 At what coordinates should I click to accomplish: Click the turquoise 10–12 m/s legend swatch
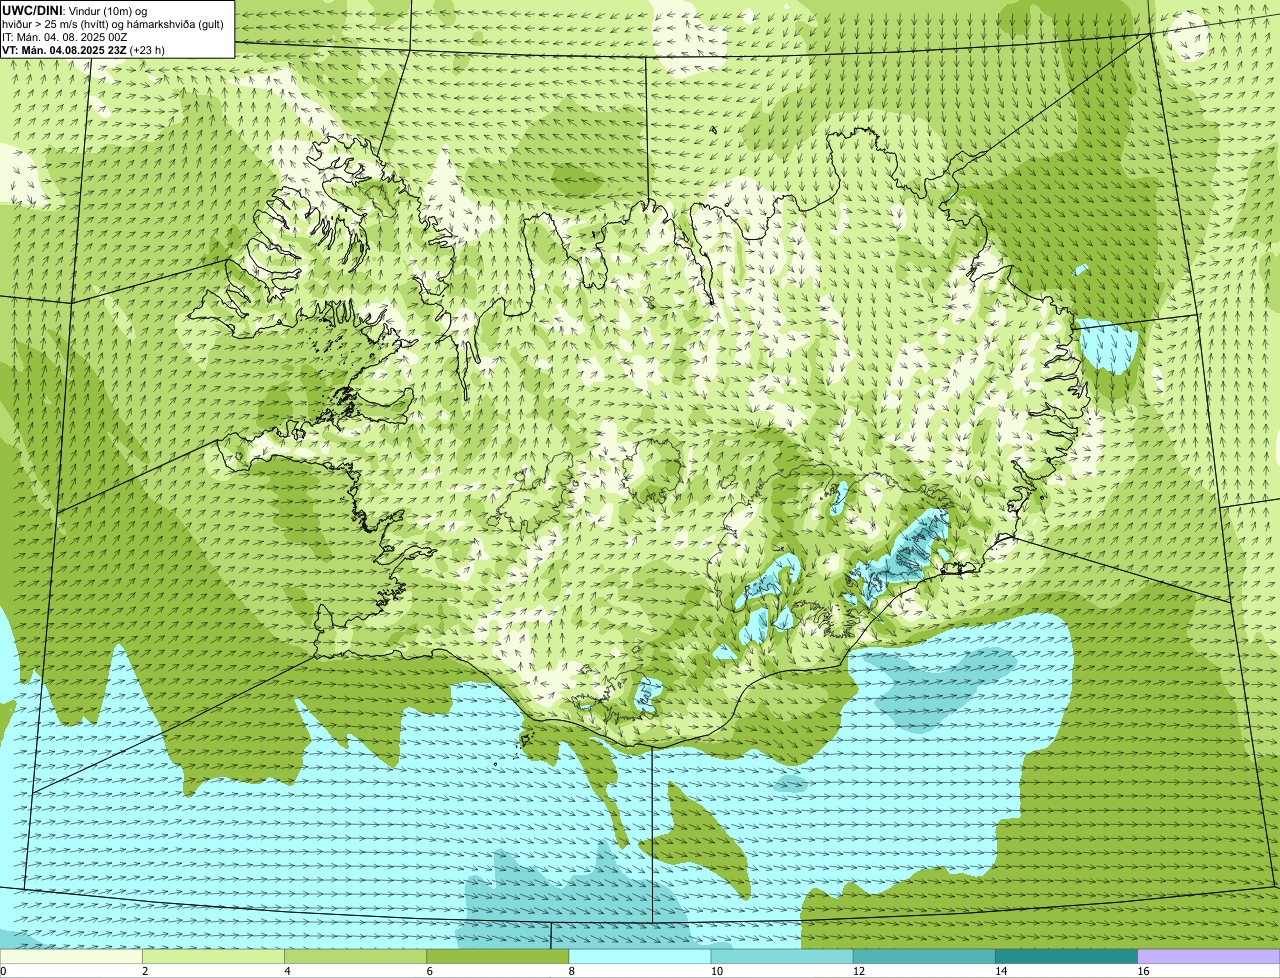[782, 956]
